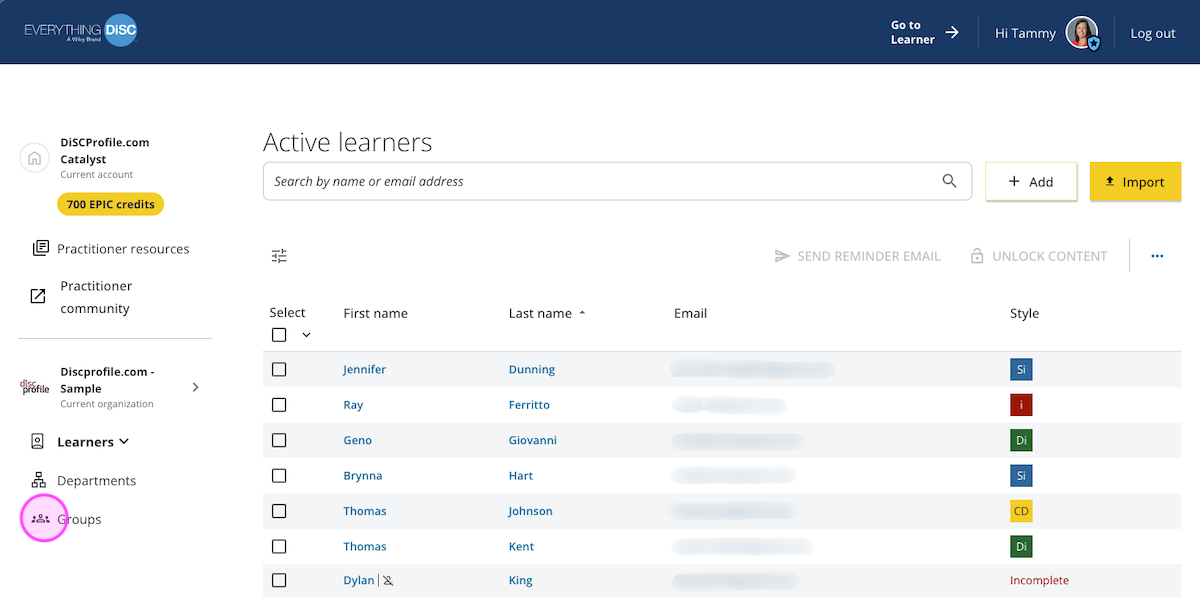Click the muted bell icon next to Dylan
The image size is (1200, 598).
[388, 580]
